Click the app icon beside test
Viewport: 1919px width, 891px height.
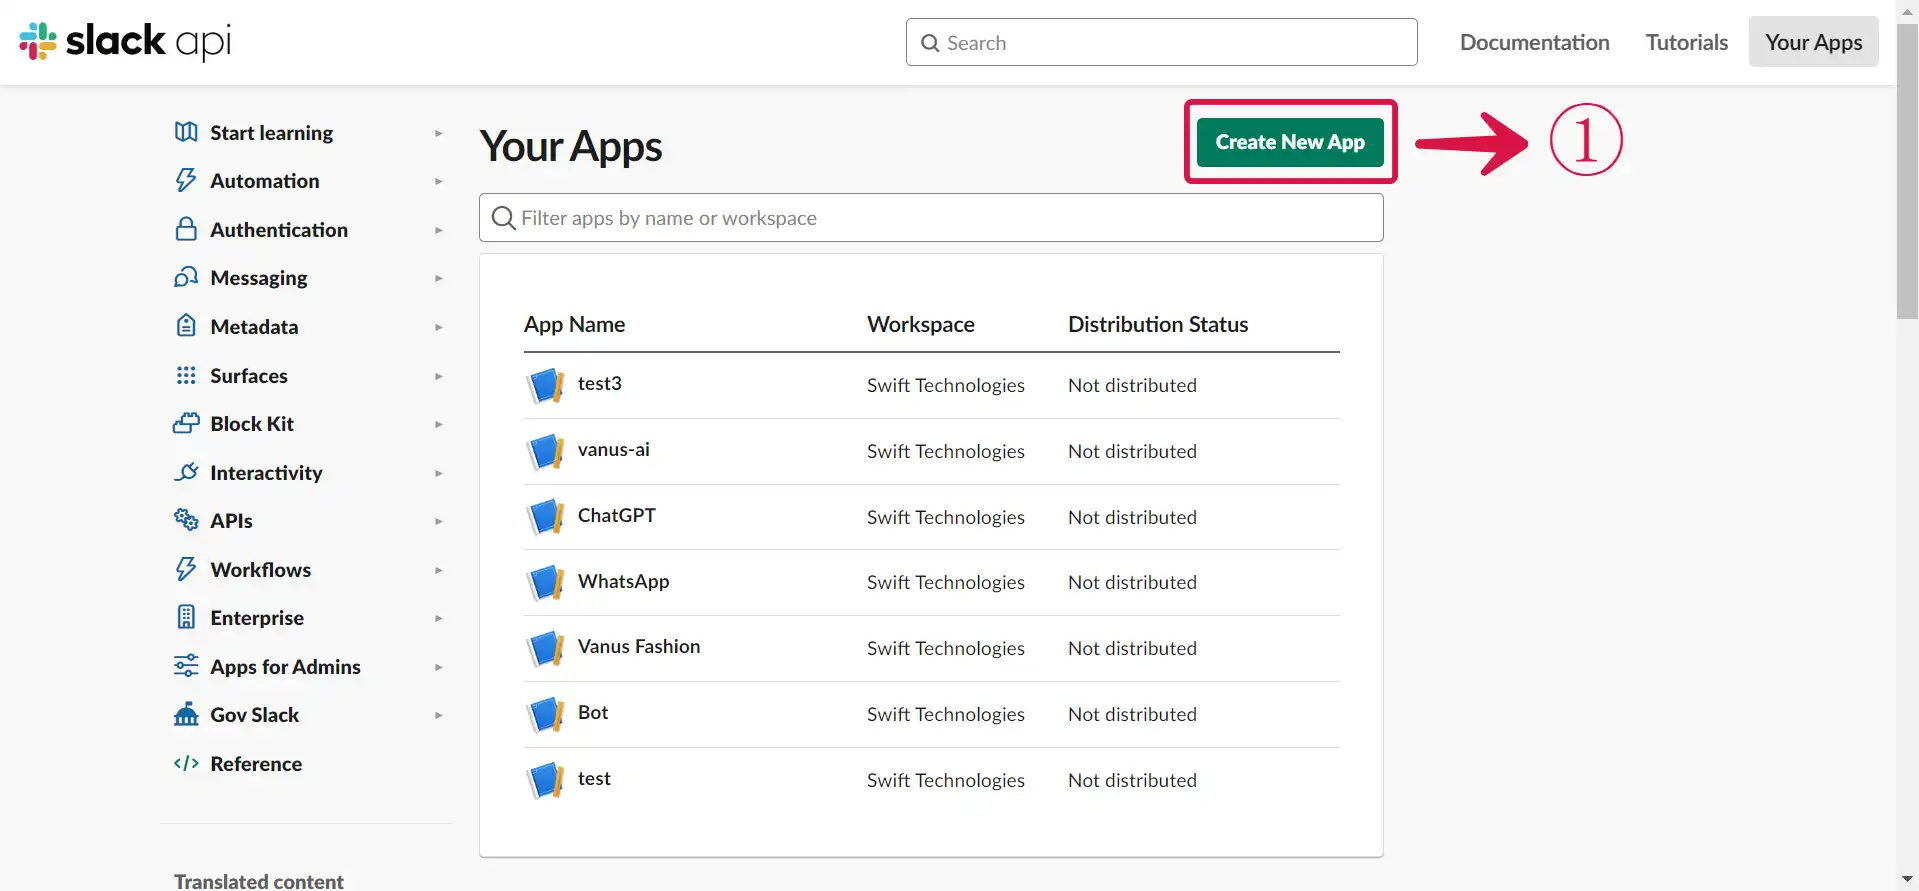546,780
